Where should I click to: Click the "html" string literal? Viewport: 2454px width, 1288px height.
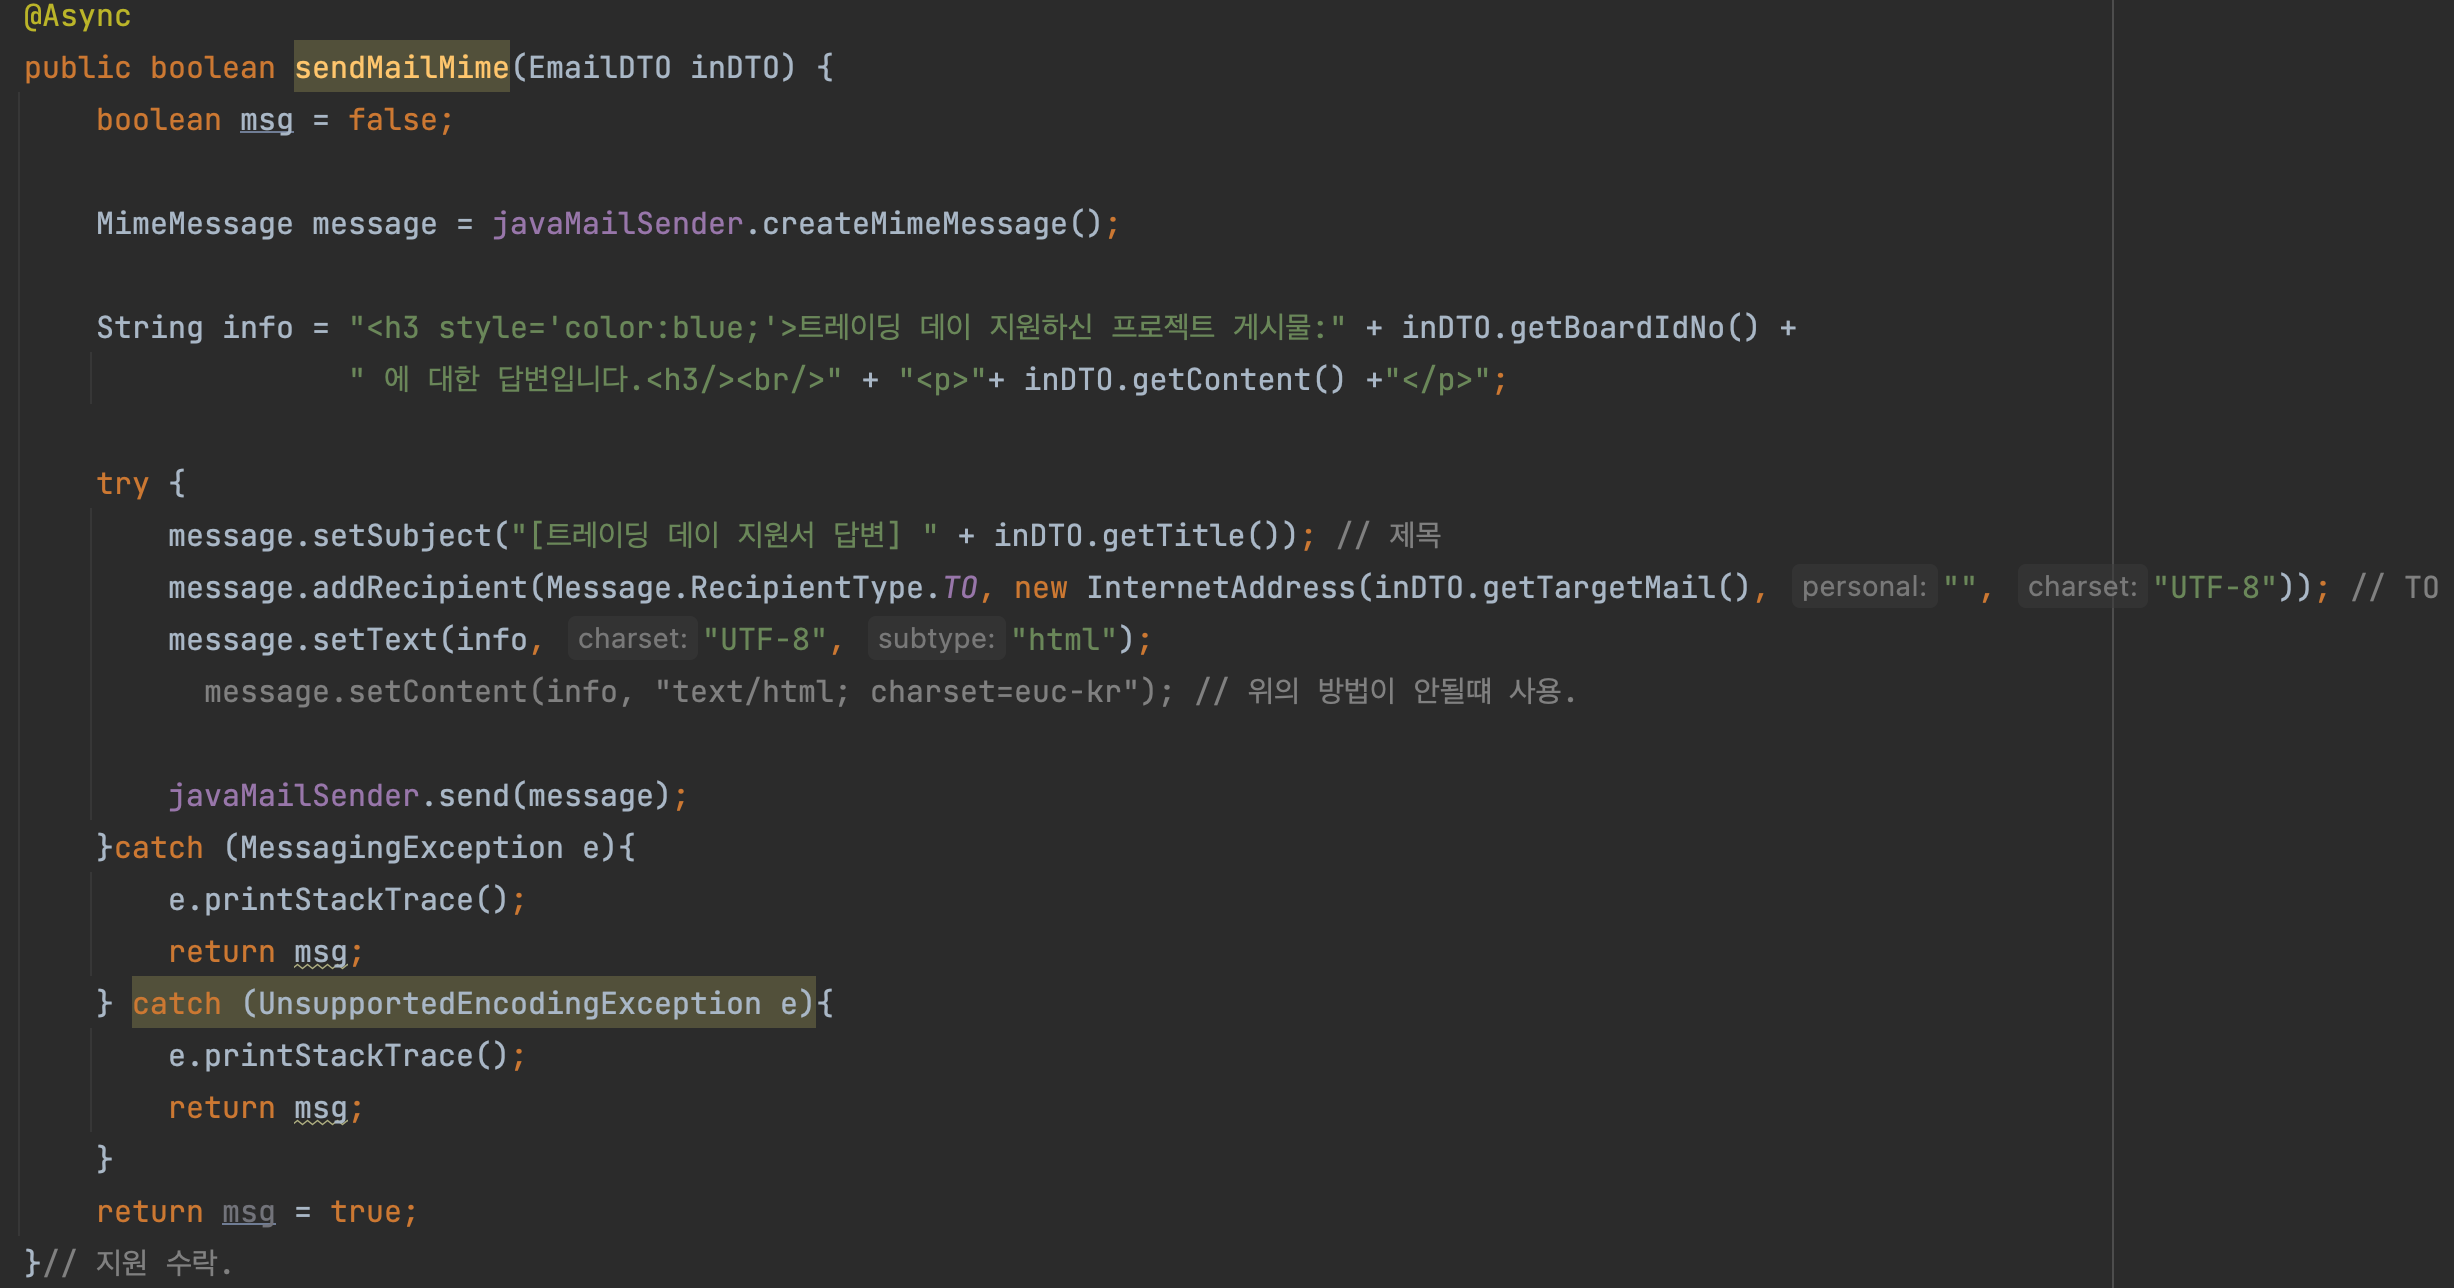[x=1063, y=639]
